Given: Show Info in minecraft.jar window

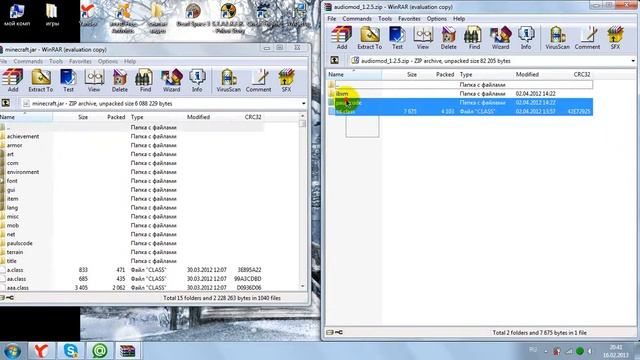Looking at the screenshot, I should (197, 80).
